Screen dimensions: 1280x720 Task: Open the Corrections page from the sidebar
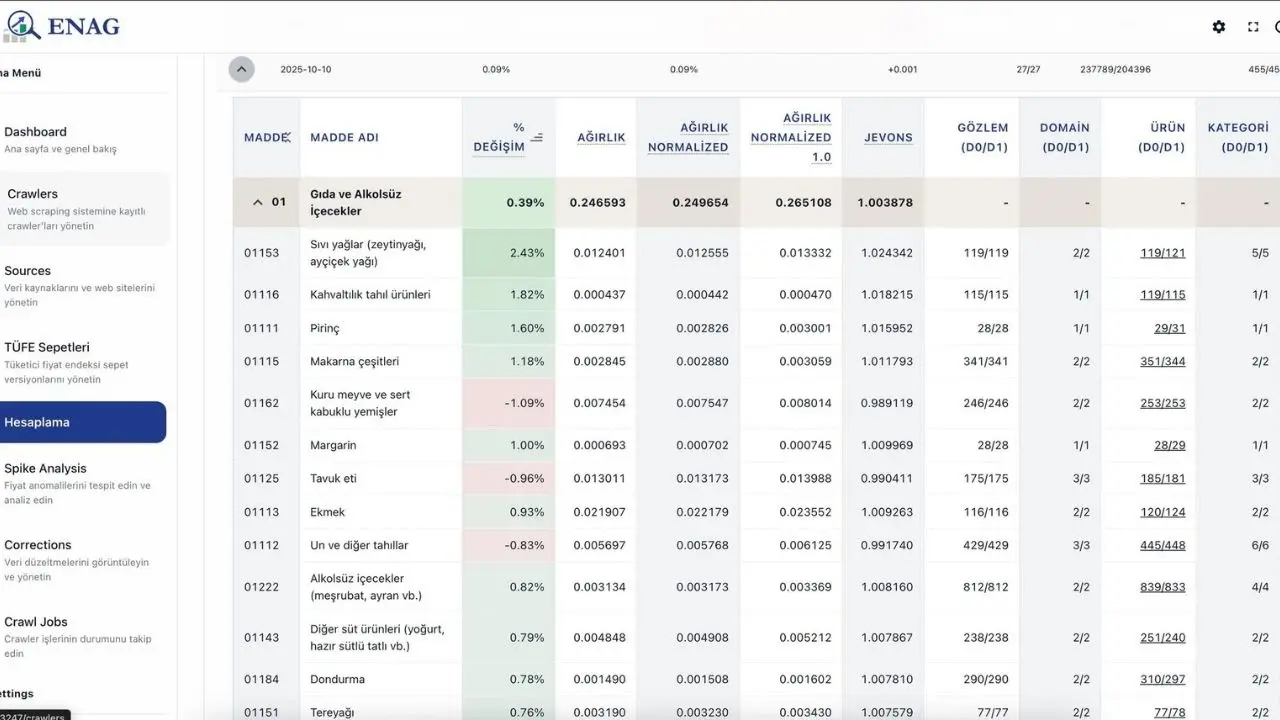pos(38,545)
